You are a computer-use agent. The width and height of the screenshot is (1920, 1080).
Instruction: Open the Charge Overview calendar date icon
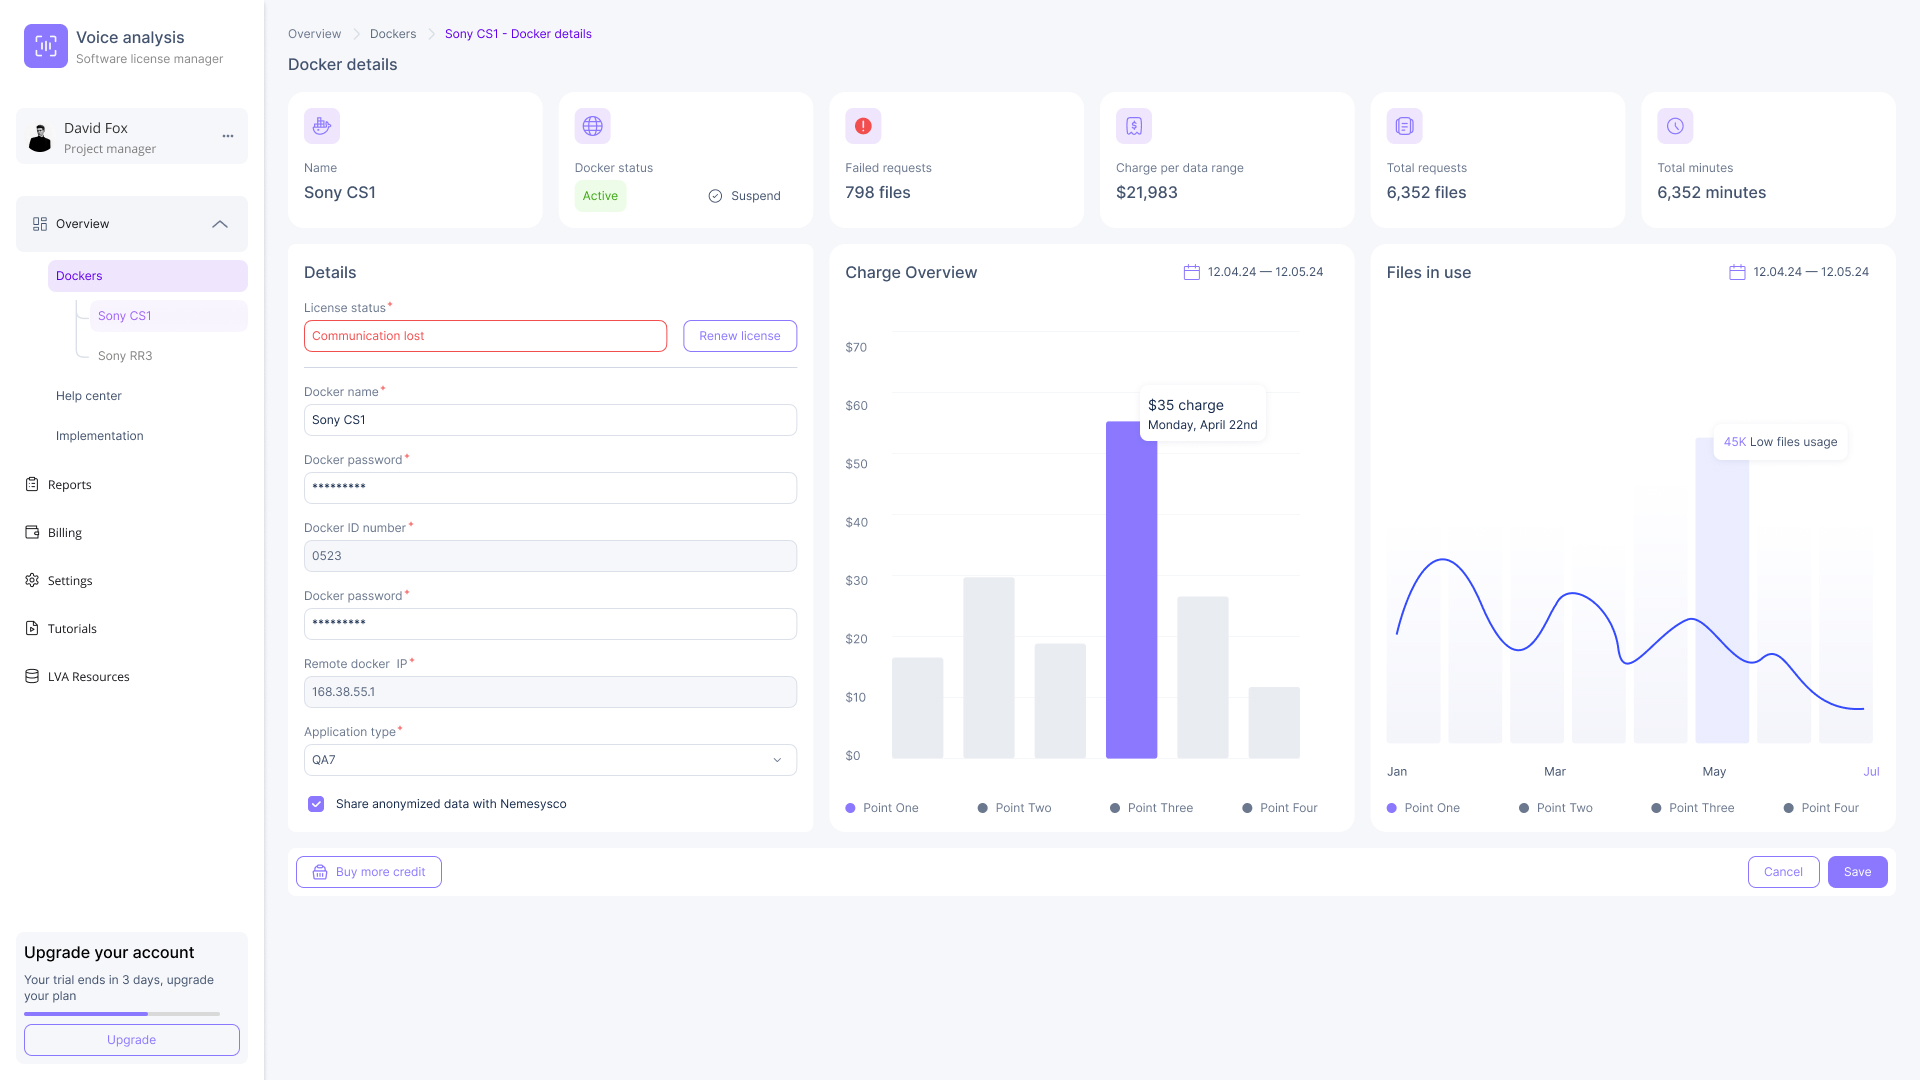point(1191,272)
